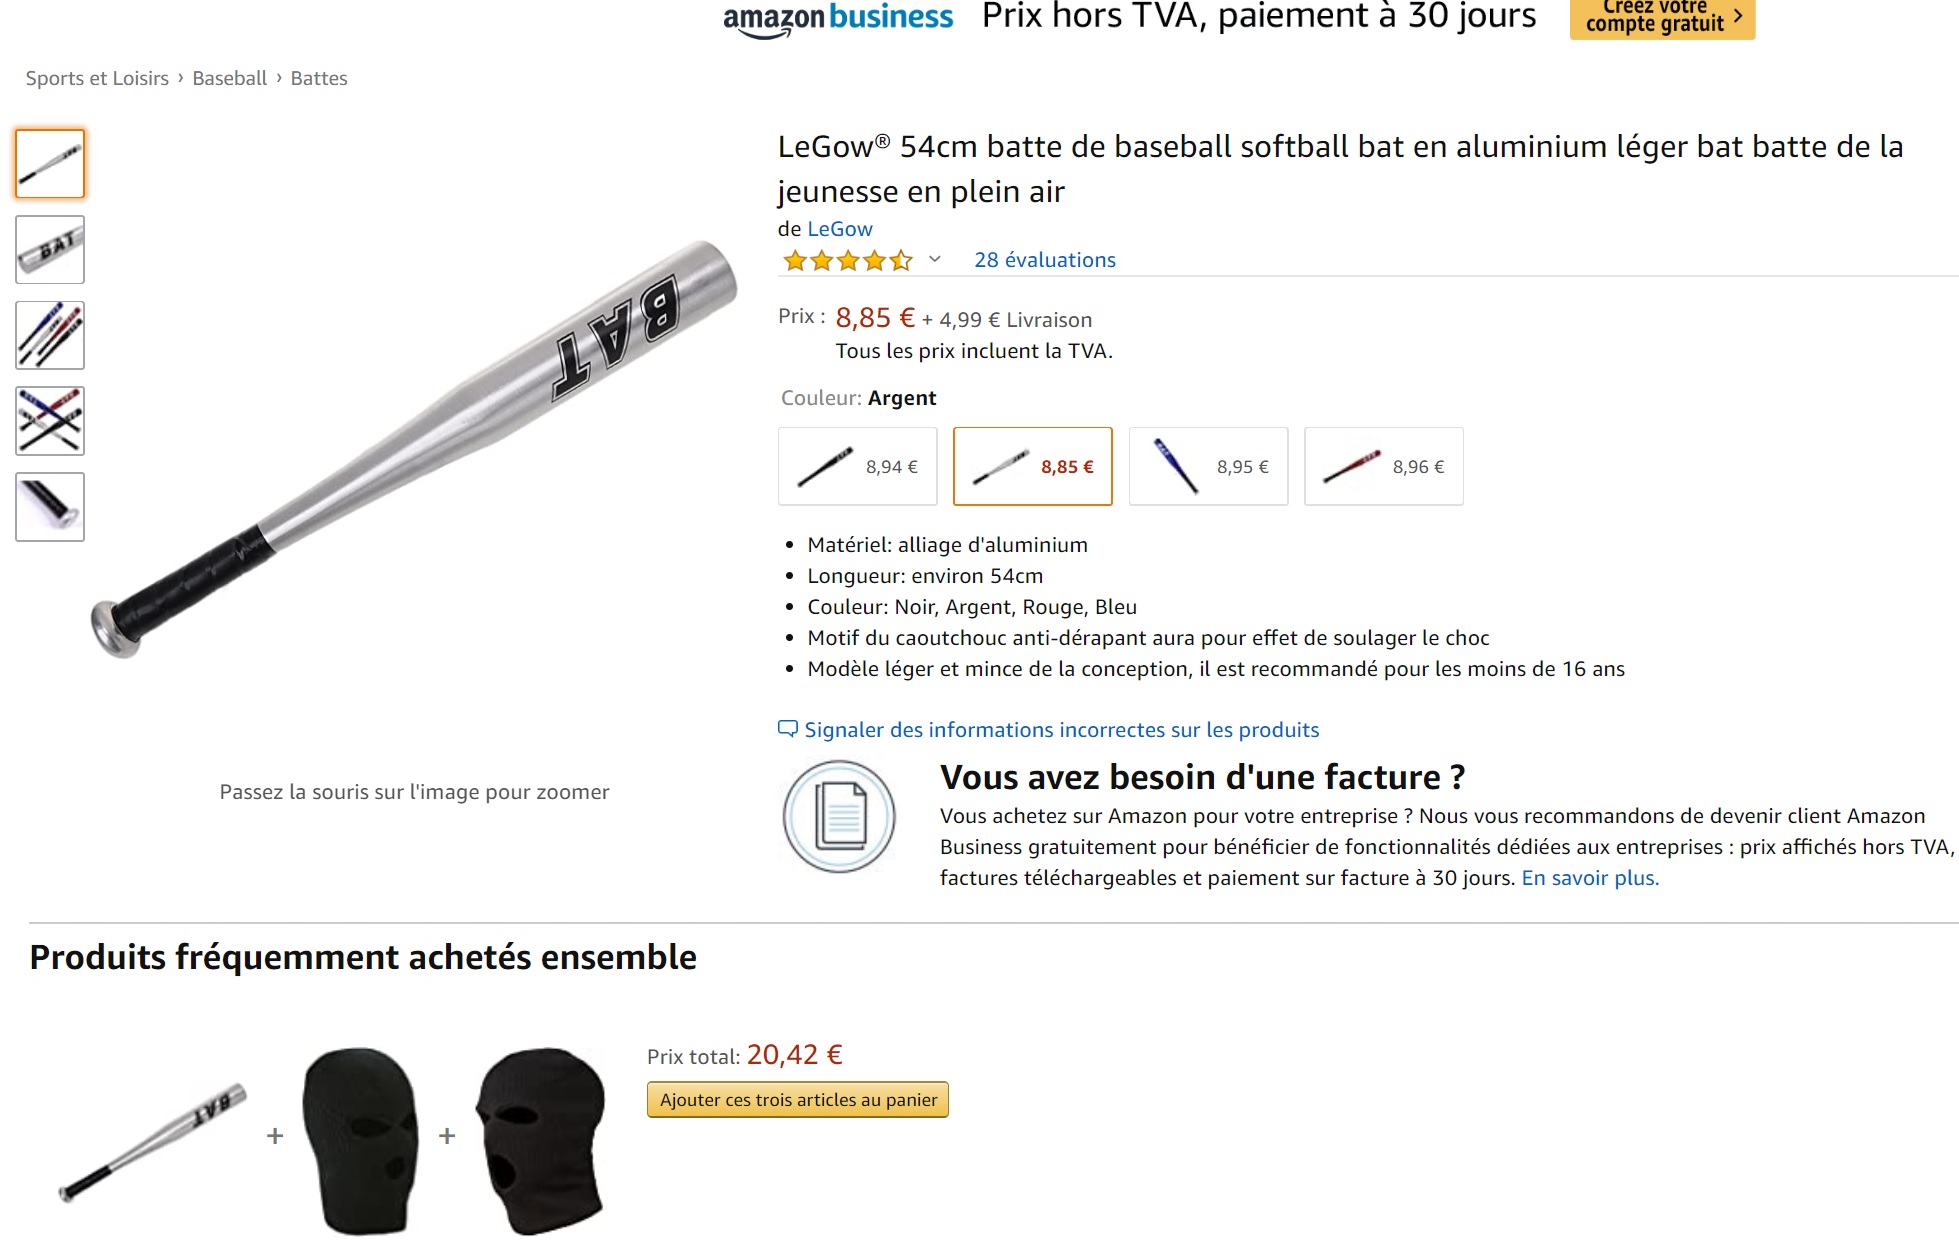The height and width of the screenshot is (1252, 1959).
Task: Click the speech bubble report icon
Action: pos(788,729)
